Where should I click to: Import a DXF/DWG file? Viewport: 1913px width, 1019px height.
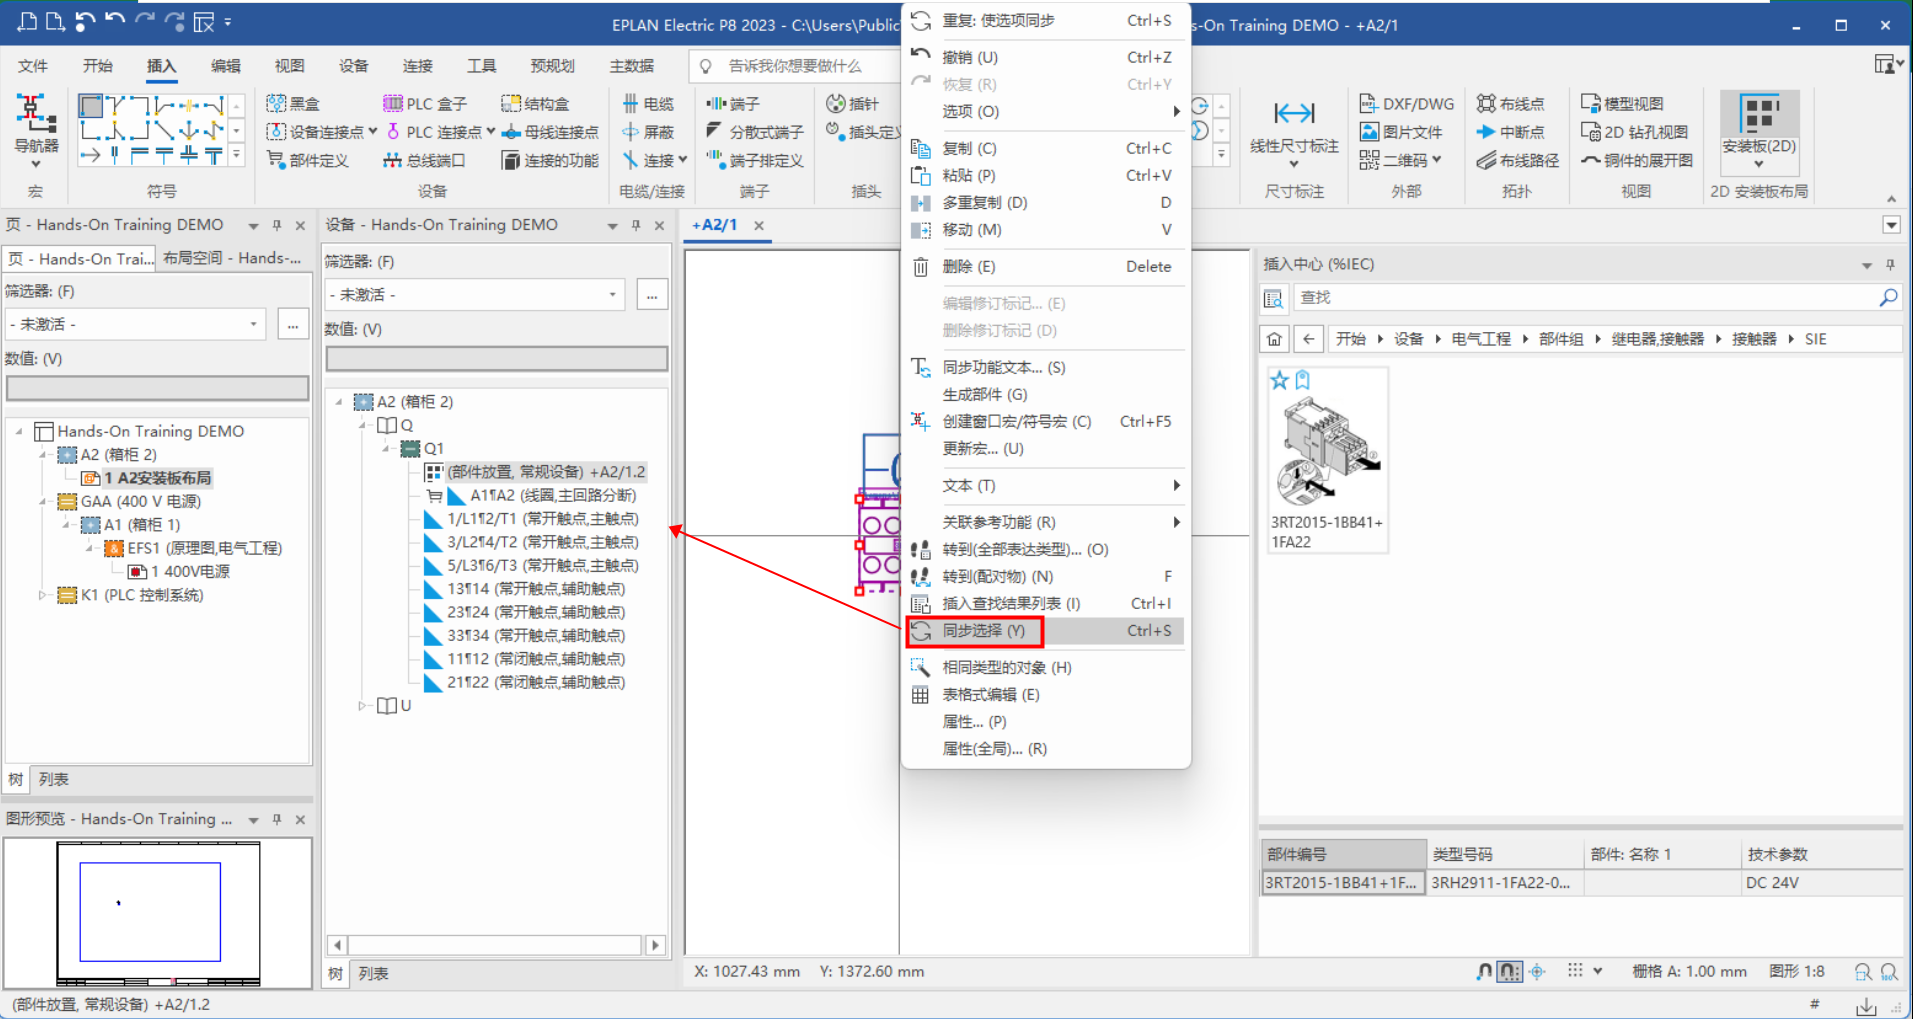(x=1407, y=104)
